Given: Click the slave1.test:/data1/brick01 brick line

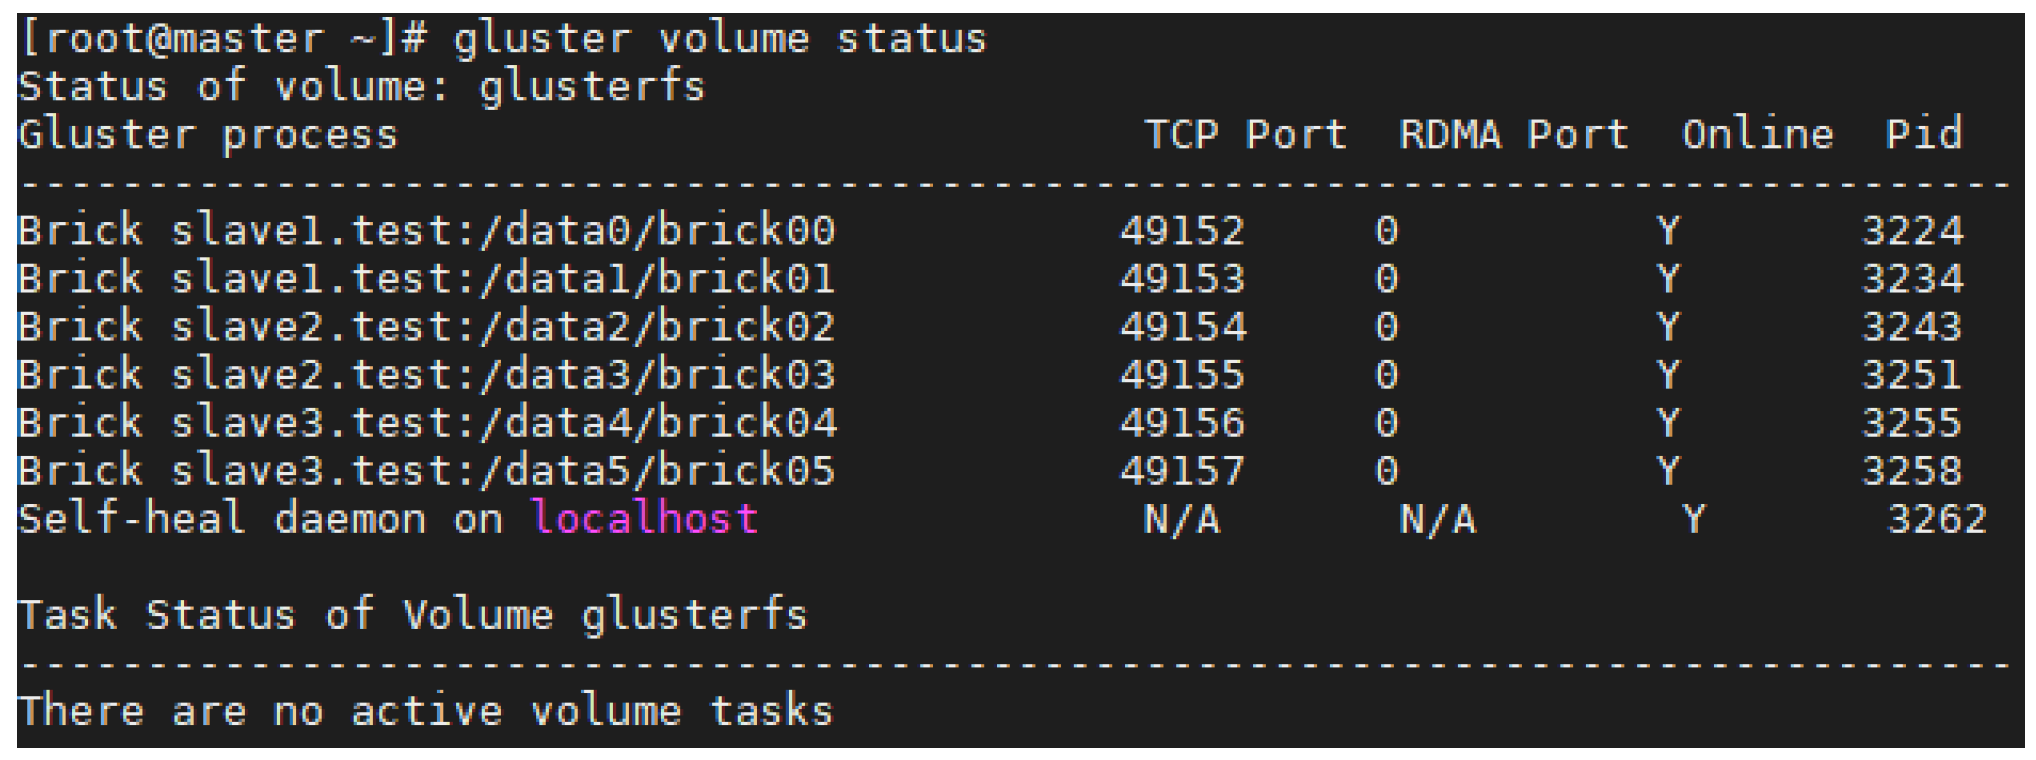Looking at the screenshot, I should pyautogui.click(x=427, y=279).
